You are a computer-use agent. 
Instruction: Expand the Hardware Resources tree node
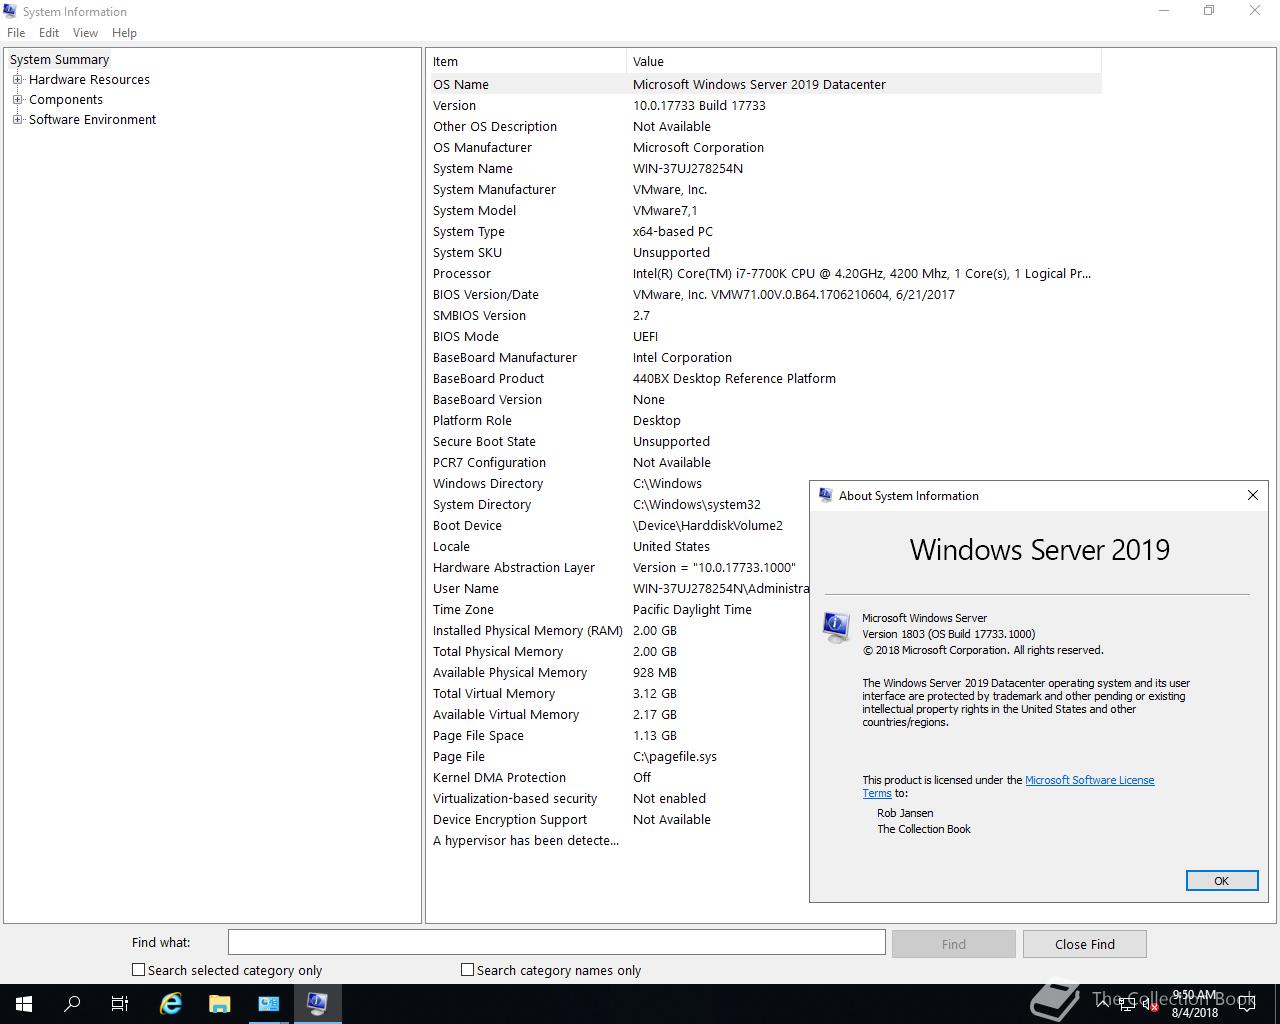(x=17, y=80)
